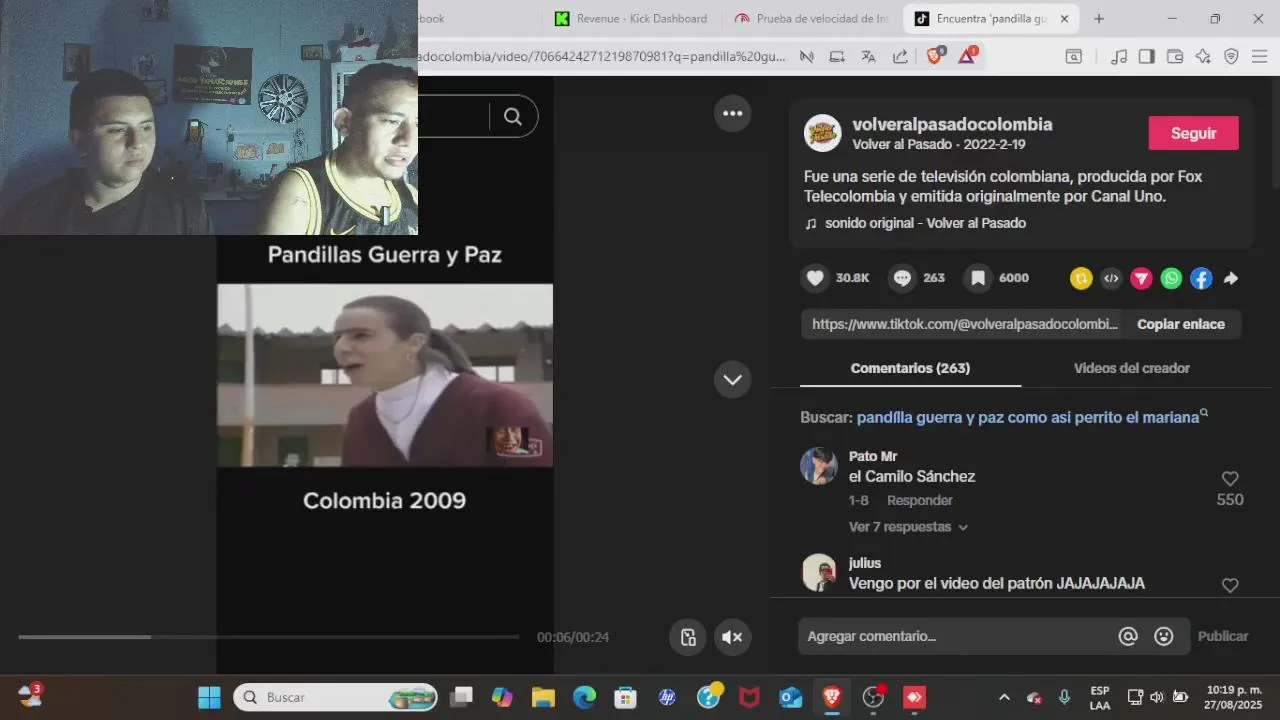
Task: Open julius's profile avatar
Action: tap(819, 573)
